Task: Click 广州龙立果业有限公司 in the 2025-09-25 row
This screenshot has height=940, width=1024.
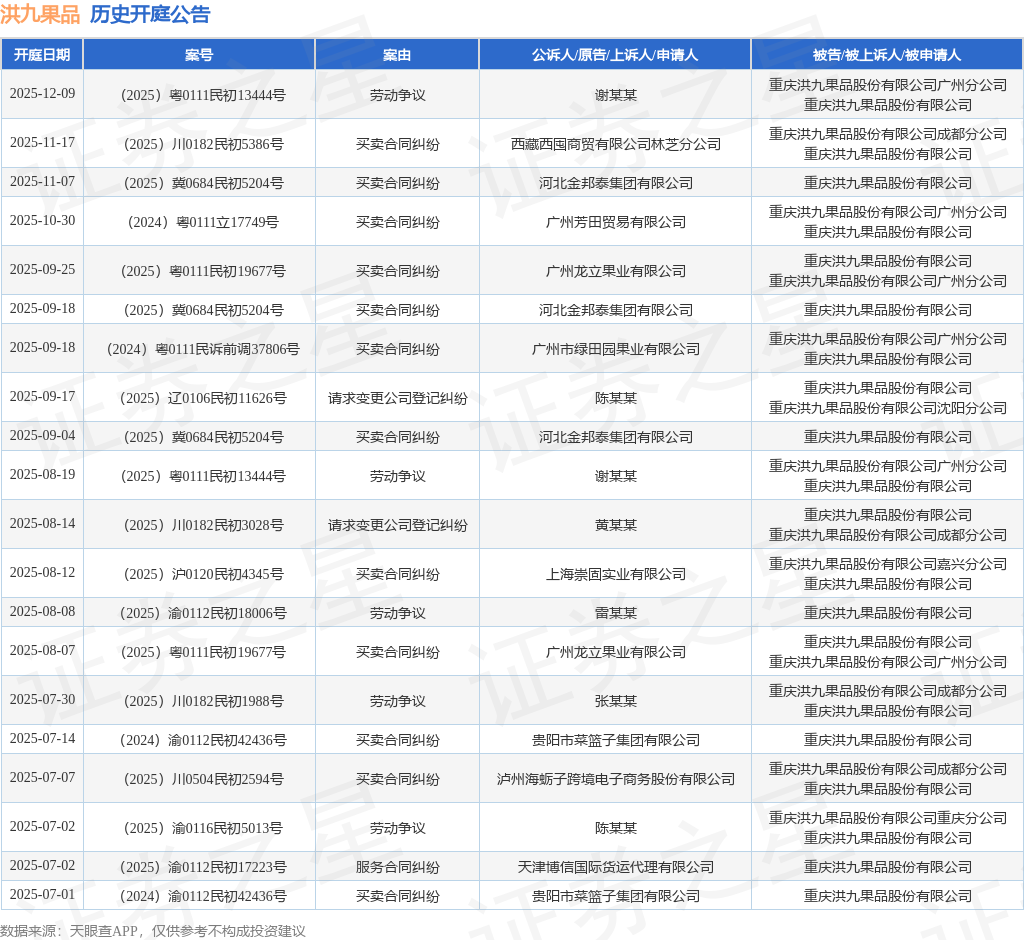Action: 616,272
